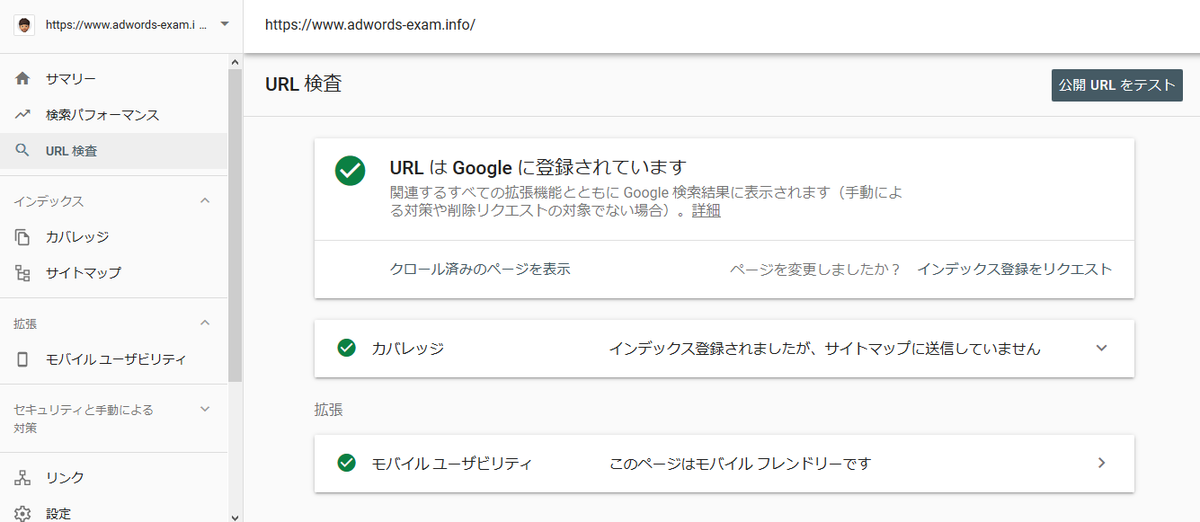Select URL 検査 in the sidebar
This screenshot has height=522, width=1200.
[x=114, y=151]
